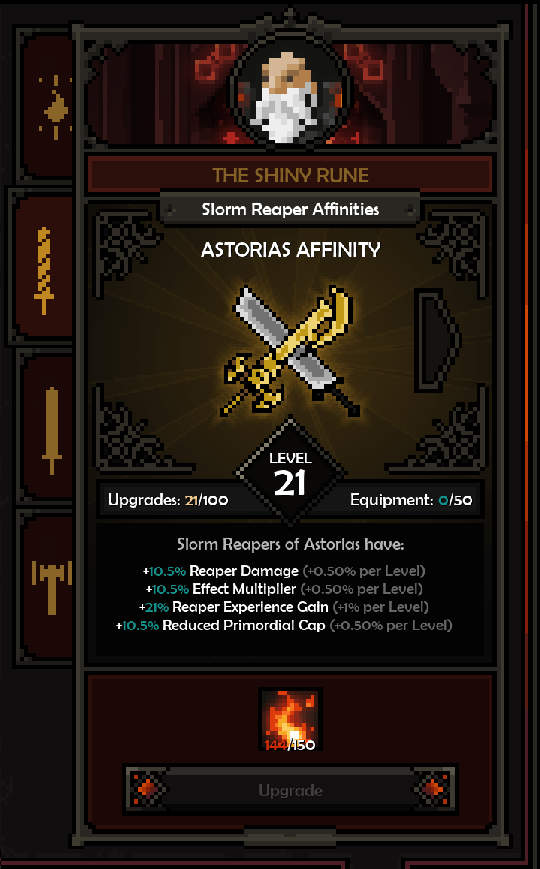Screen dimensions: 540x869
Task: Select the Slorm Reaper Affinities header
Action: click(x=290, y=209)
